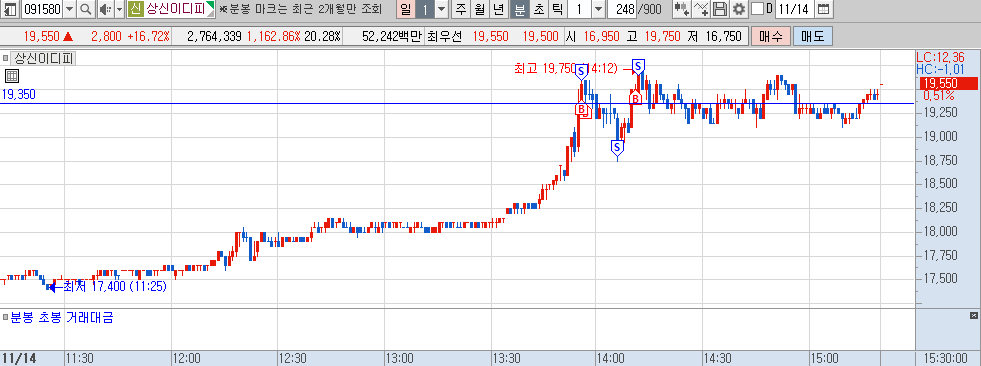Open the dropdown arrow next to speaker icon
Image resolution: width=981 pixels, height=366 pixels.
click(119, 9)
